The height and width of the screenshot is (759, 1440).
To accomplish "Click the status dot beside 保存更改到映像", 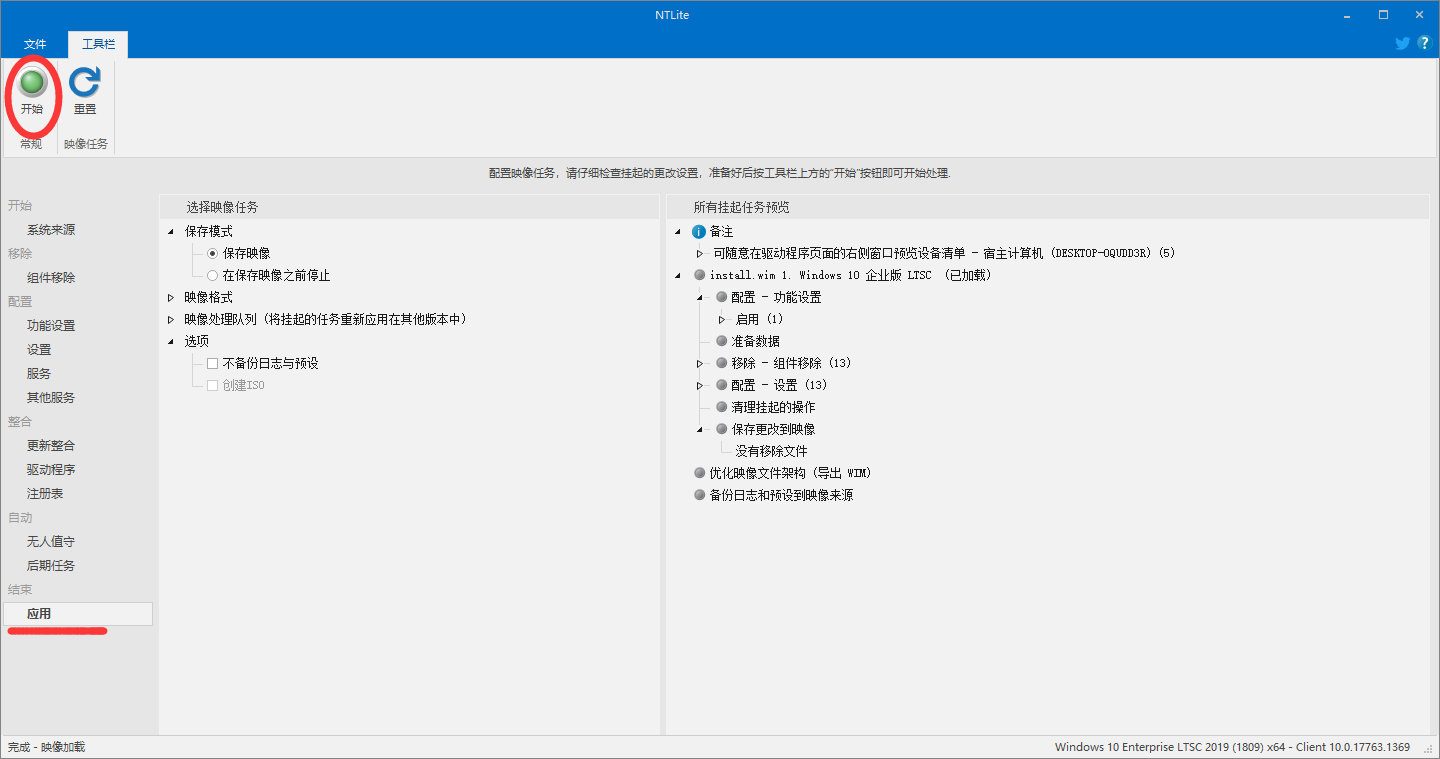I will click(721, 429).
